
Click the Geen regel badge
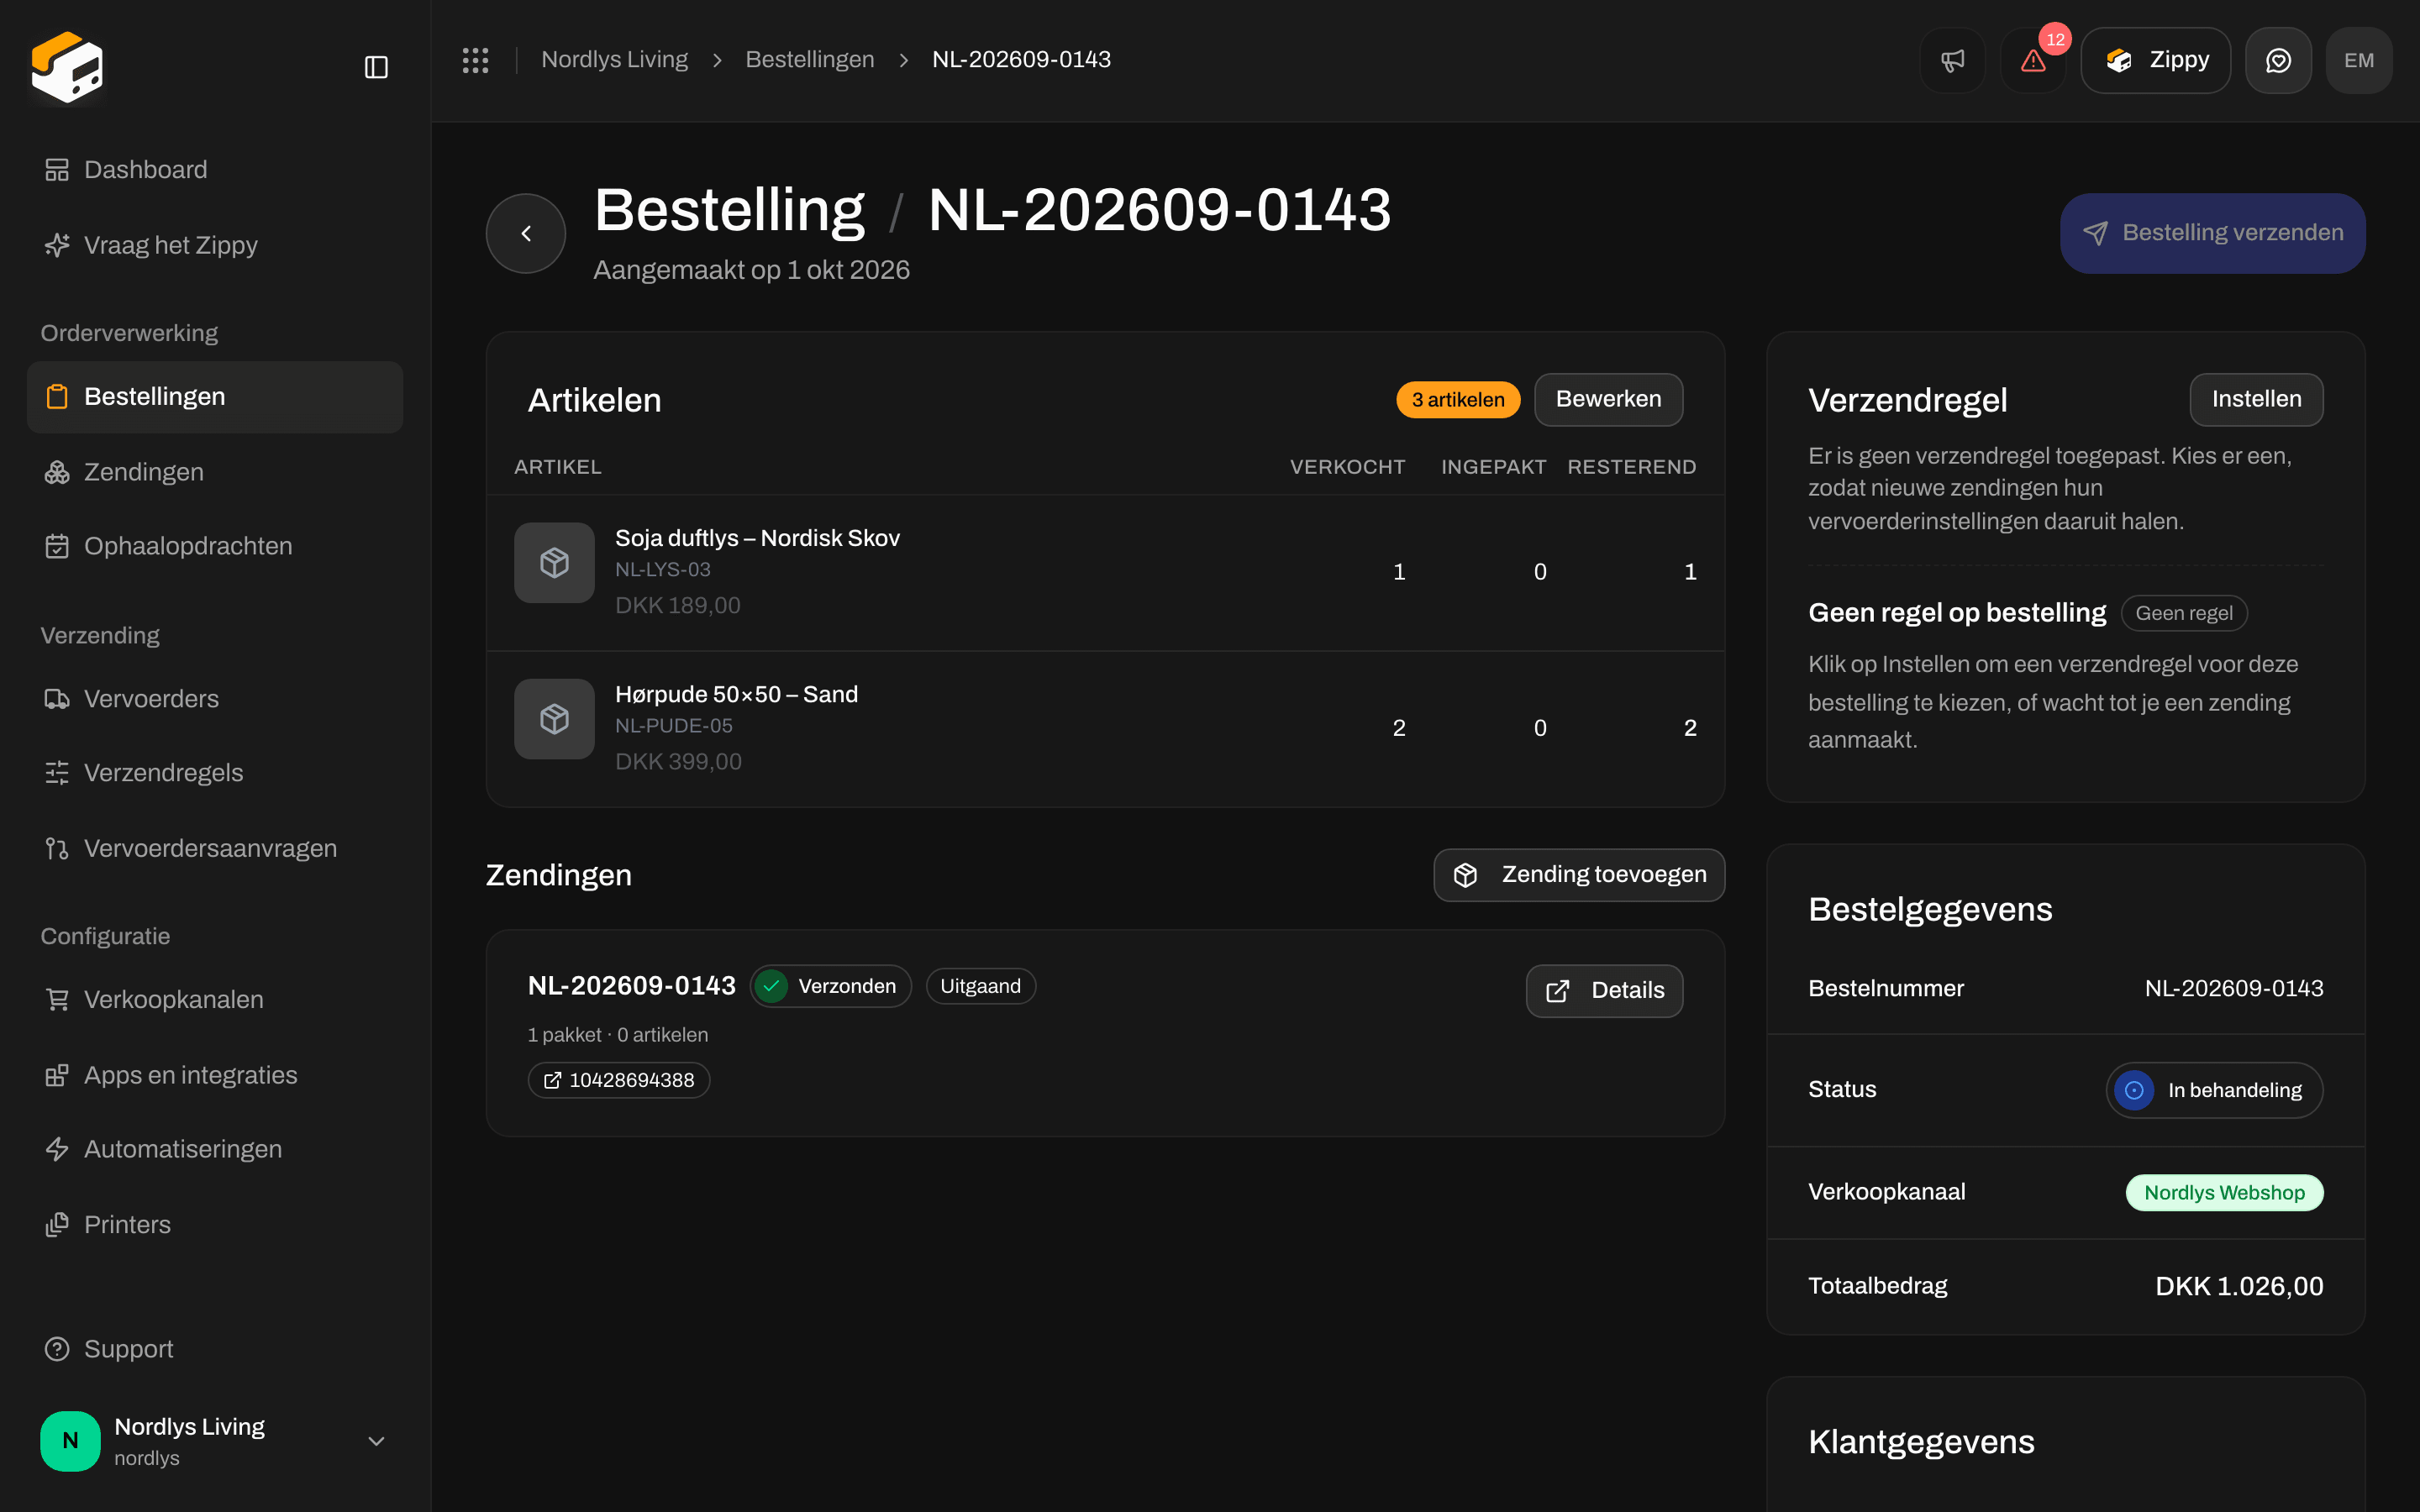point(2184,613)
